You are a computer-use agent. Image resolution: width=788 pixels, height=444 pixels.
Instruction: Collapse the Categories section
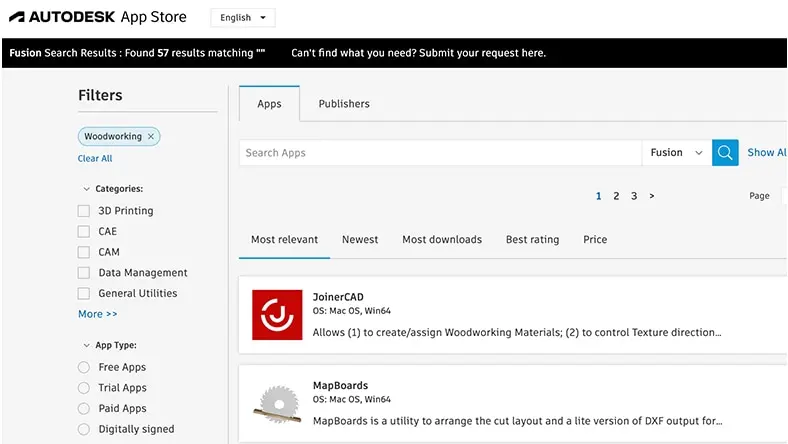coord(86,189)
